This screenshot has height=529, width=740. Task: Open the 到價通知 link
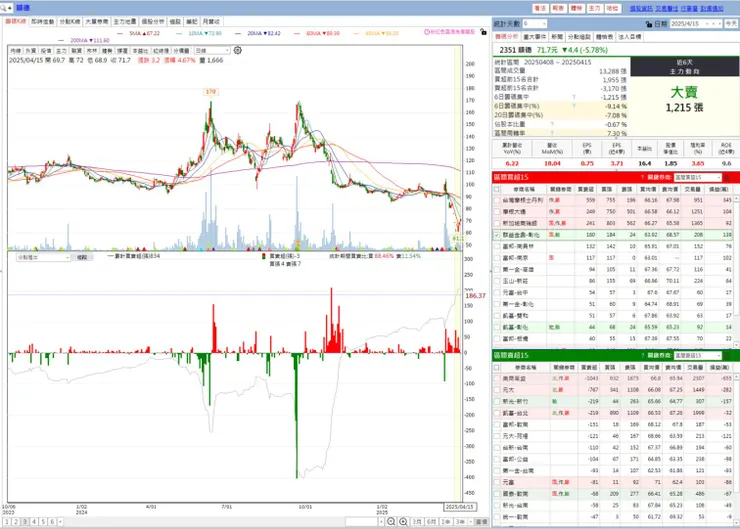[x=712, y=8]
